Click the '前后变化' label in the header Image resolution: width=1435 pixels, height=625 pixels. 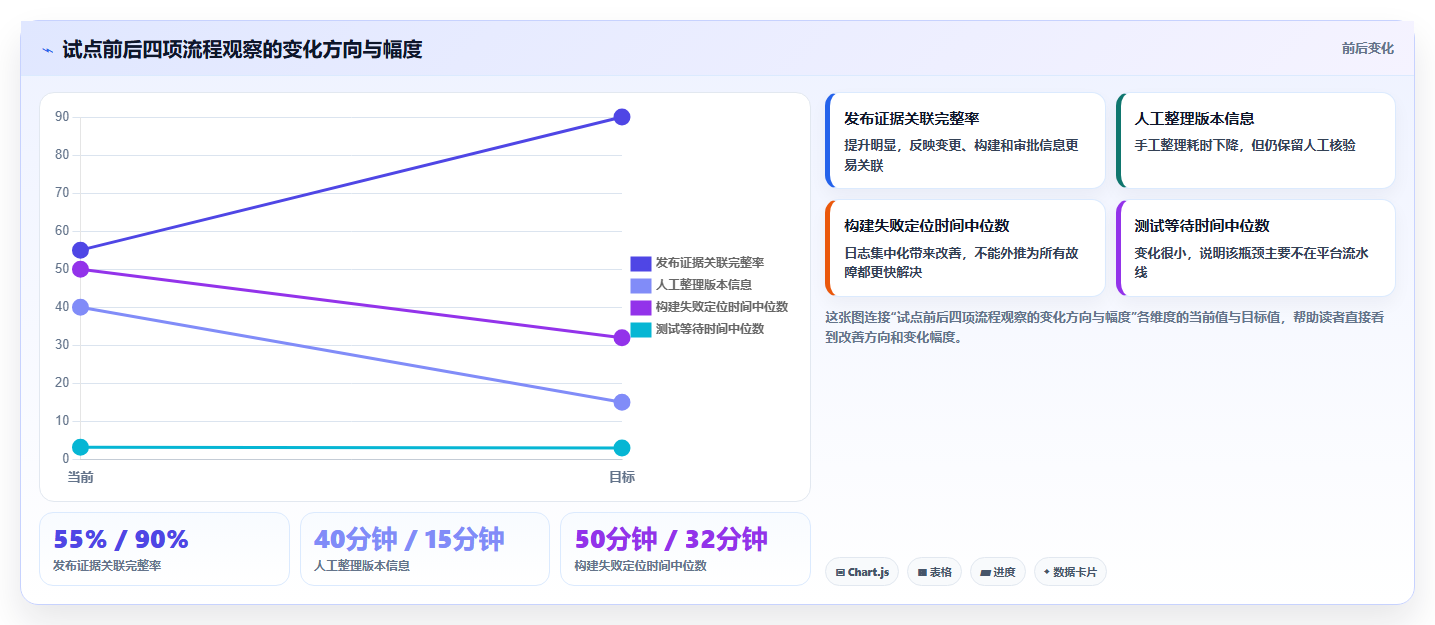pos(1367,49)
